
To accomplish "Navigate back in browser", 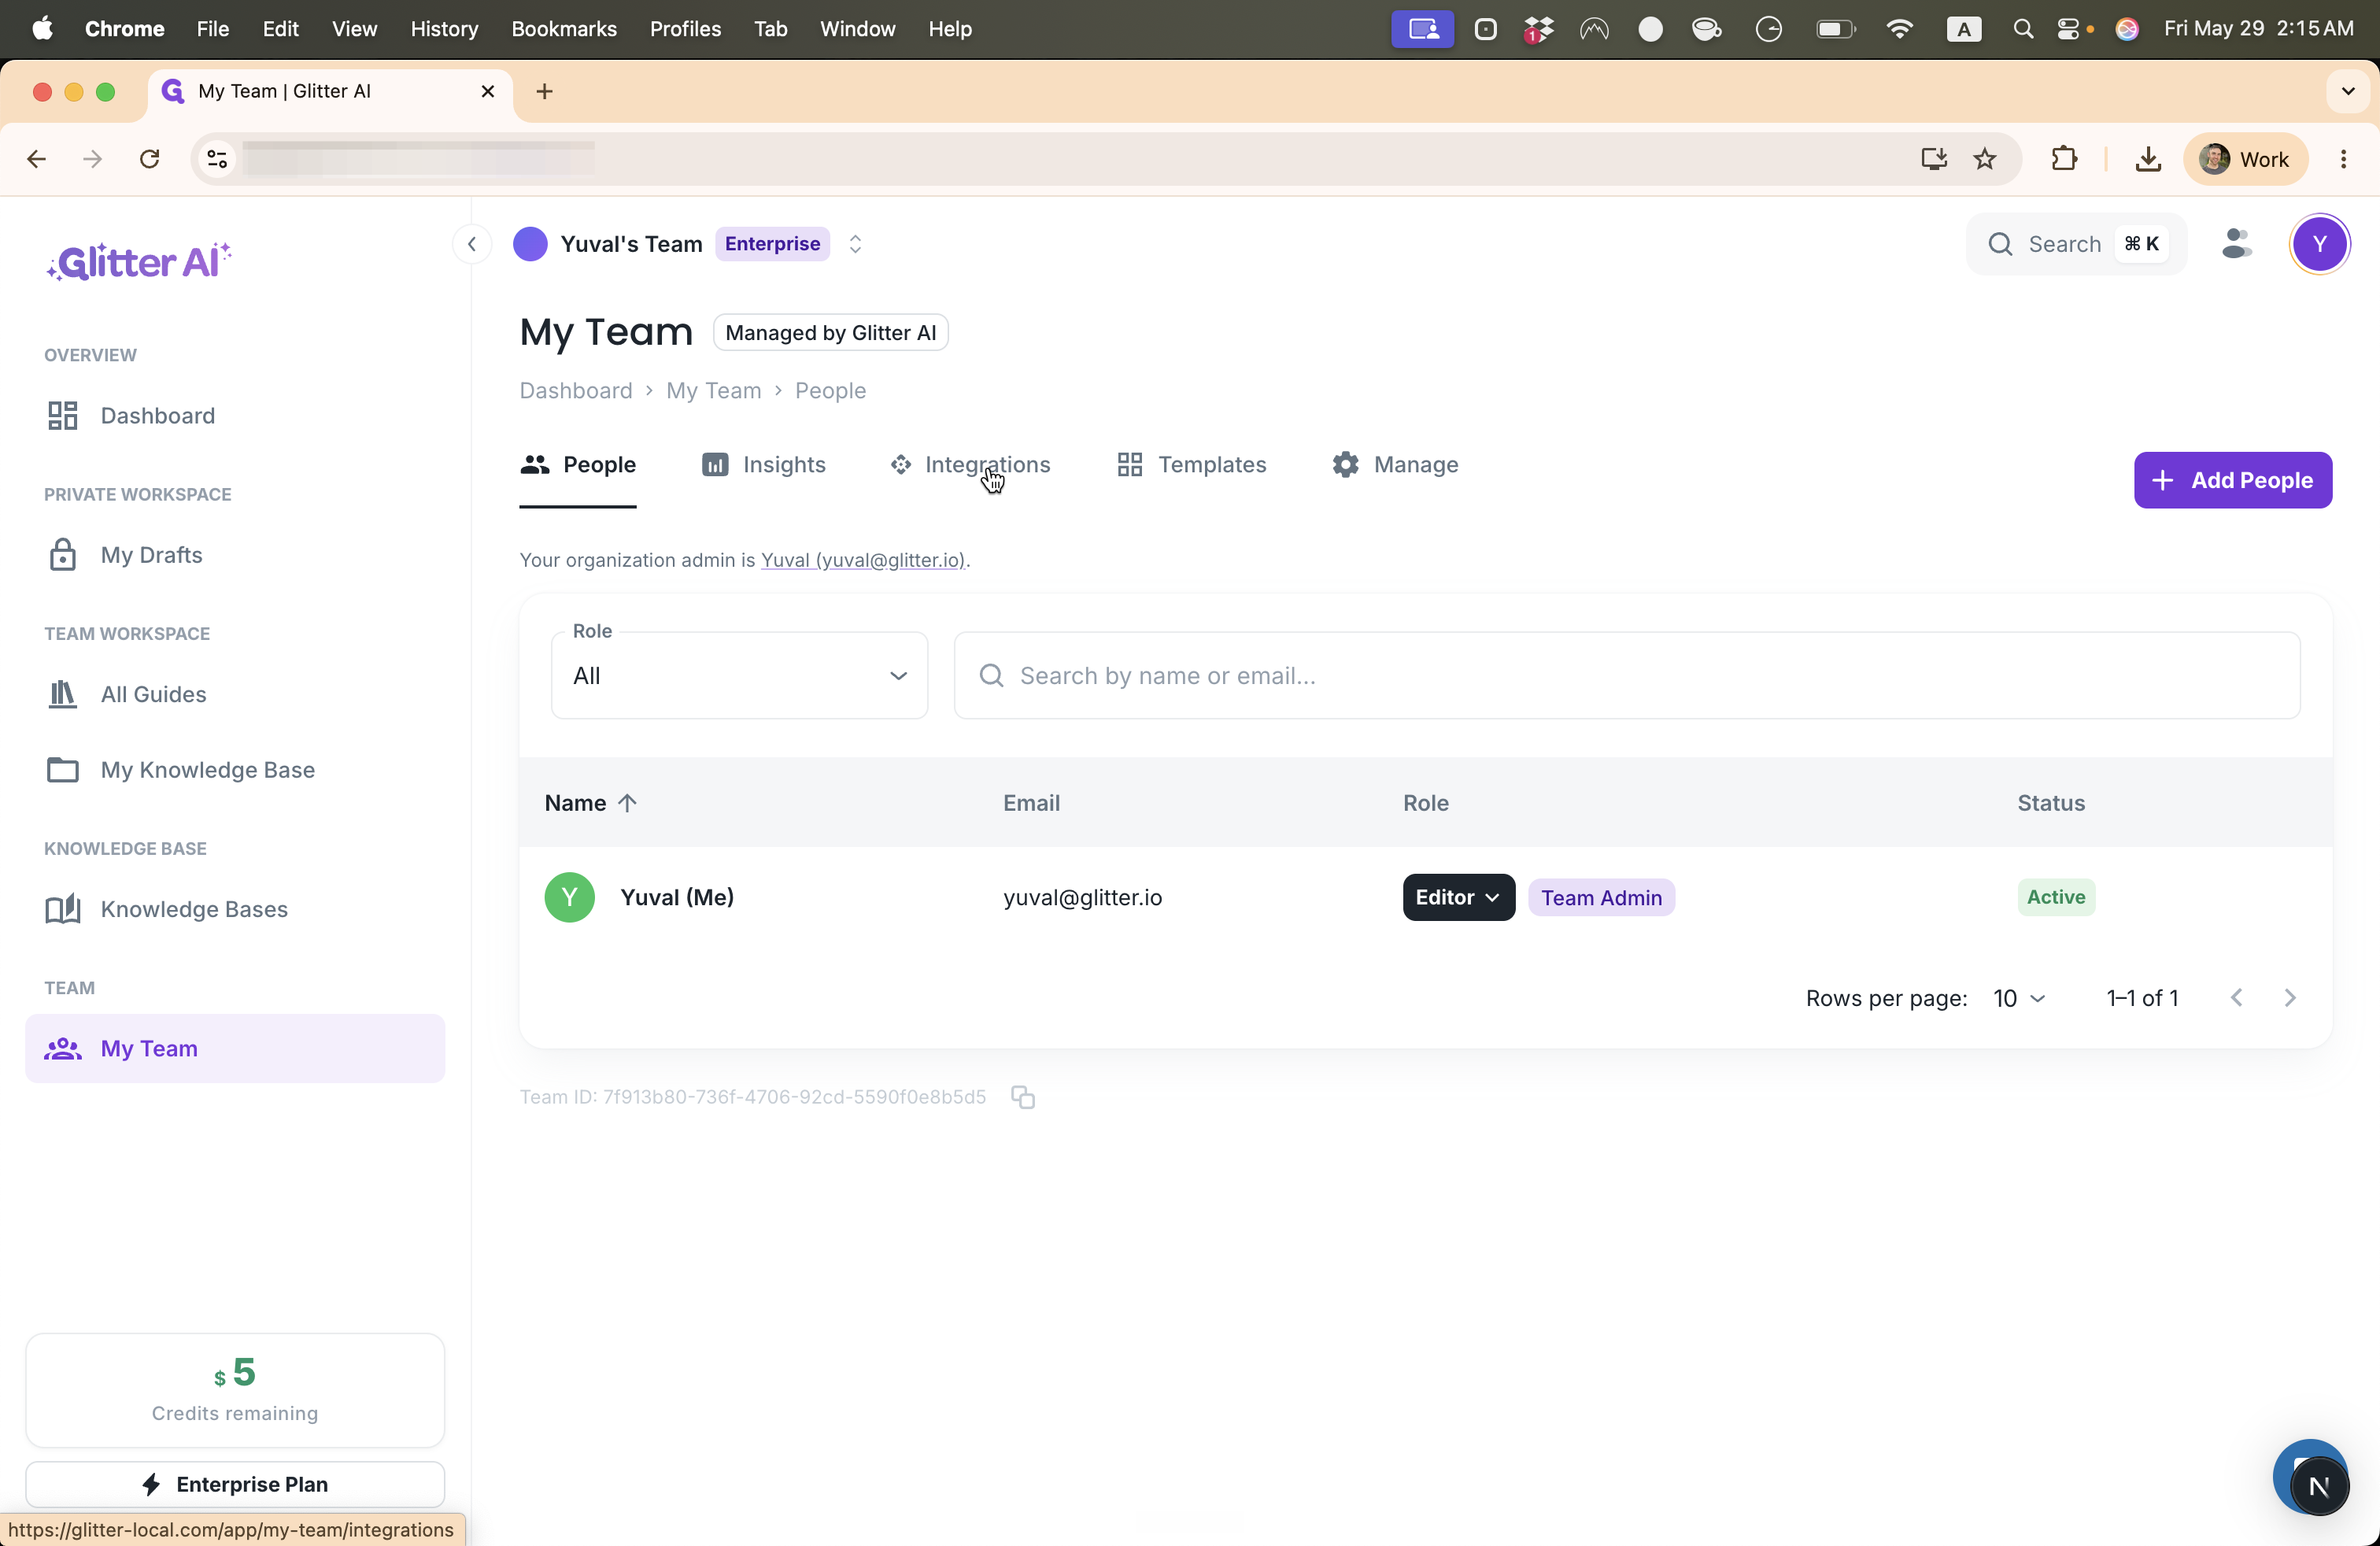I will [x=37, y=159].
